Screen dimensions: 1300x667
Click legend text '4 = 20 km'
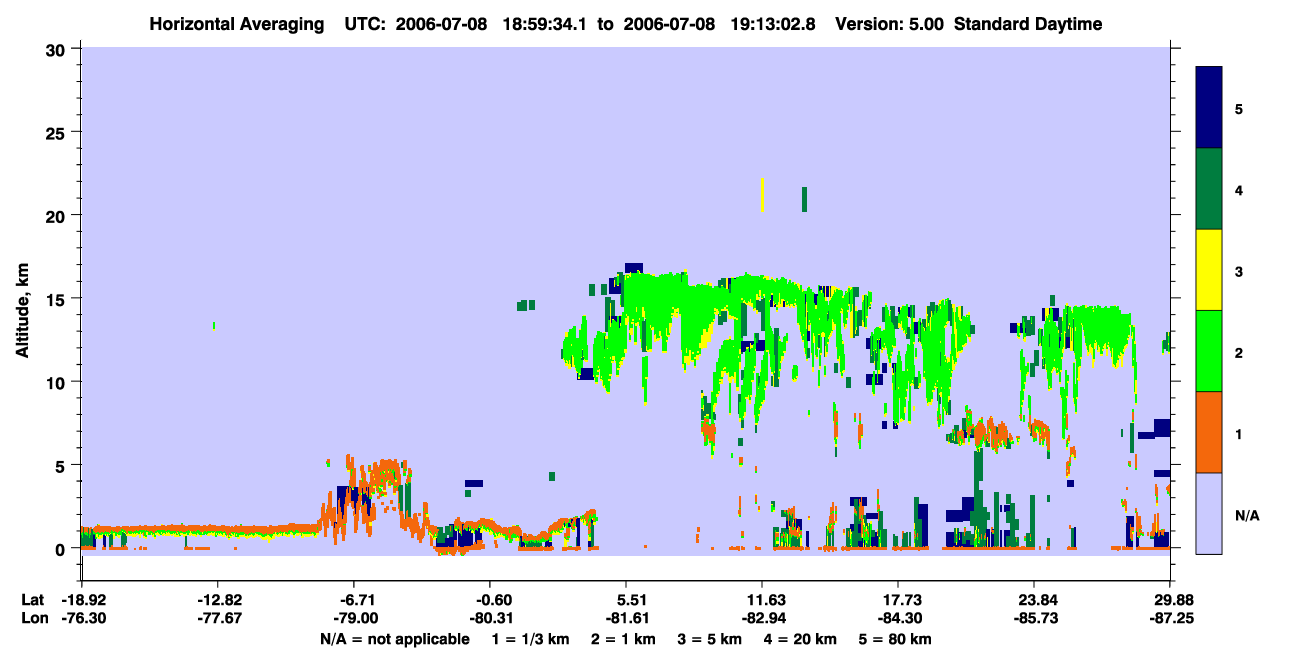point(802,639)
